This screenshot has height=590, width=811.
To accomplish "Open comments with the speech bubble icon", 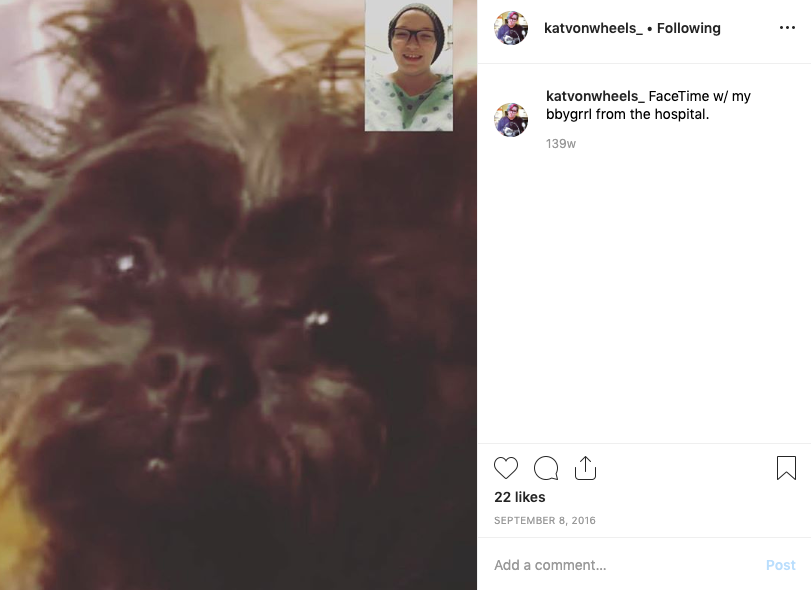I will tap(546, 468).
